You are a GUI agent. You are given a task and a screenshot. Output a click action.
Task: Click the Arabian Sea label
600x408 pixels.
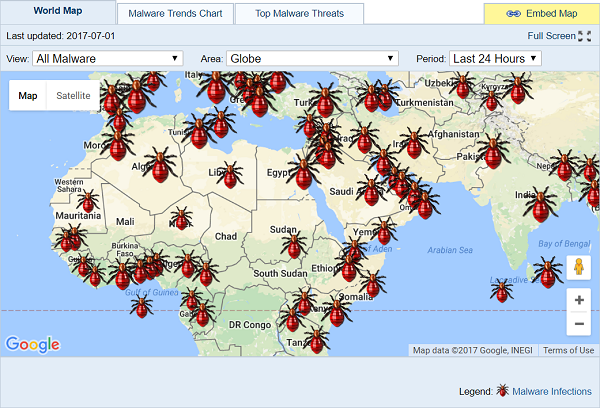point(450,250)
